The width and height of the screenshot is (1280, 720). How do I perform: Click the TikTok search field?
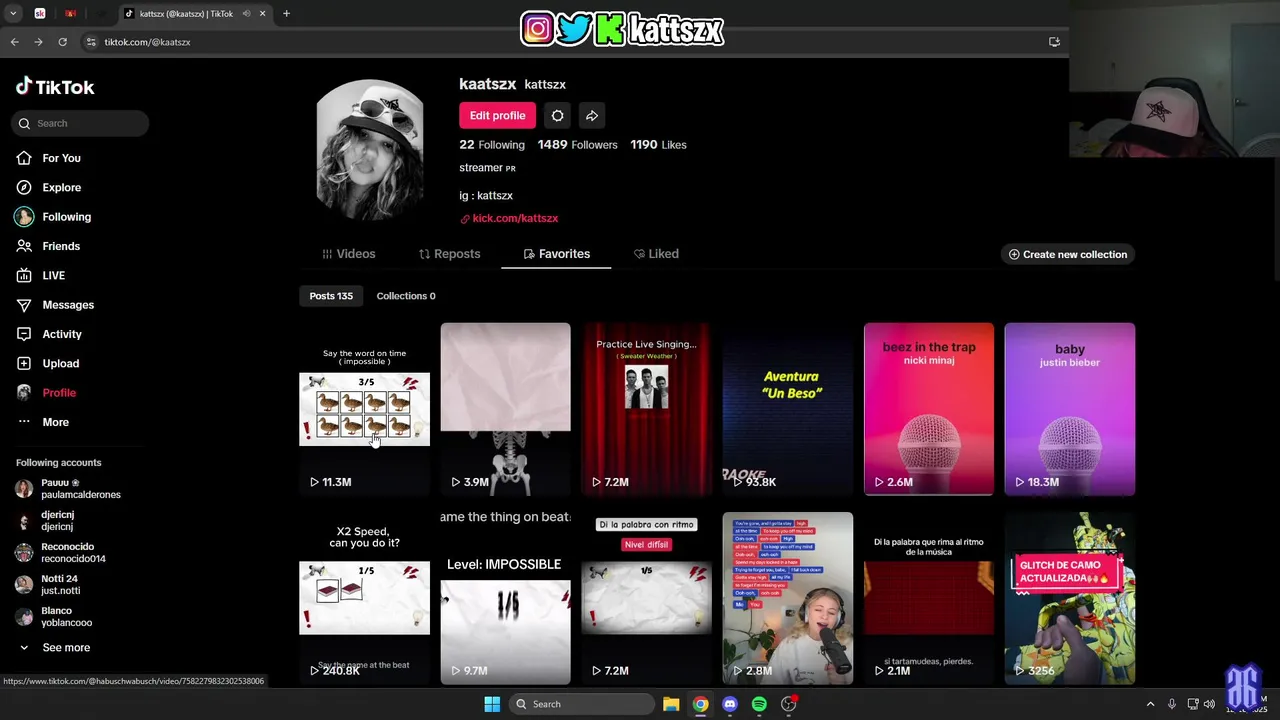(x=80, y=123)
